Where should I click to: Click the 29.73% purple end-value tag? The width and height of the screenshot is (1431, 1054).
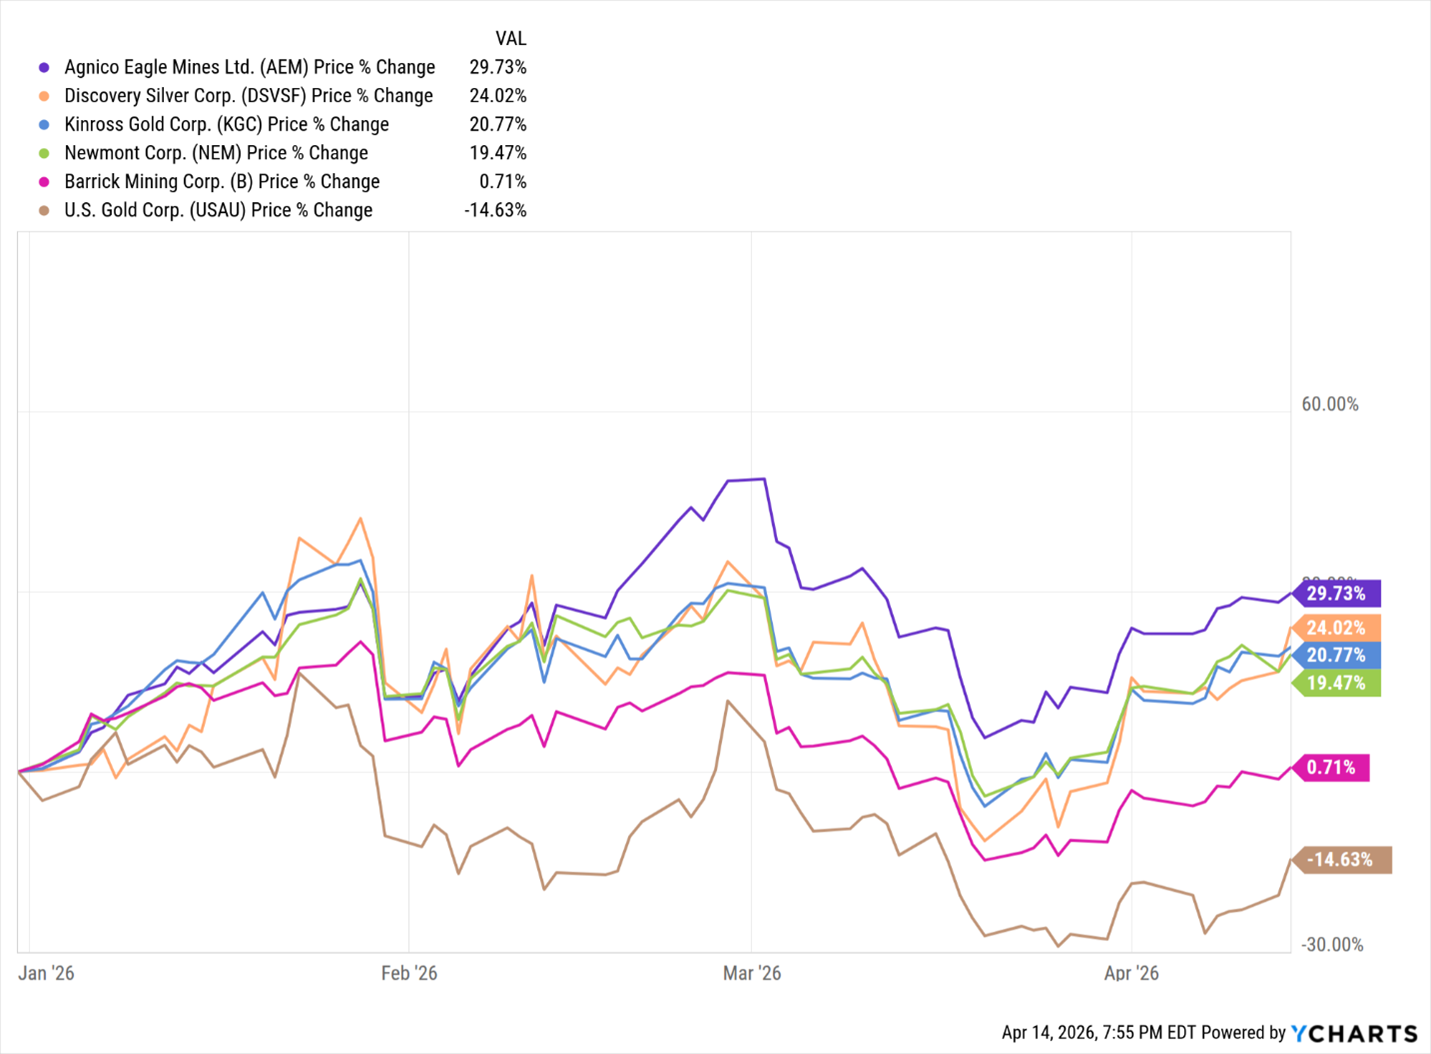pyautogui.click(x=1336, y=594)
